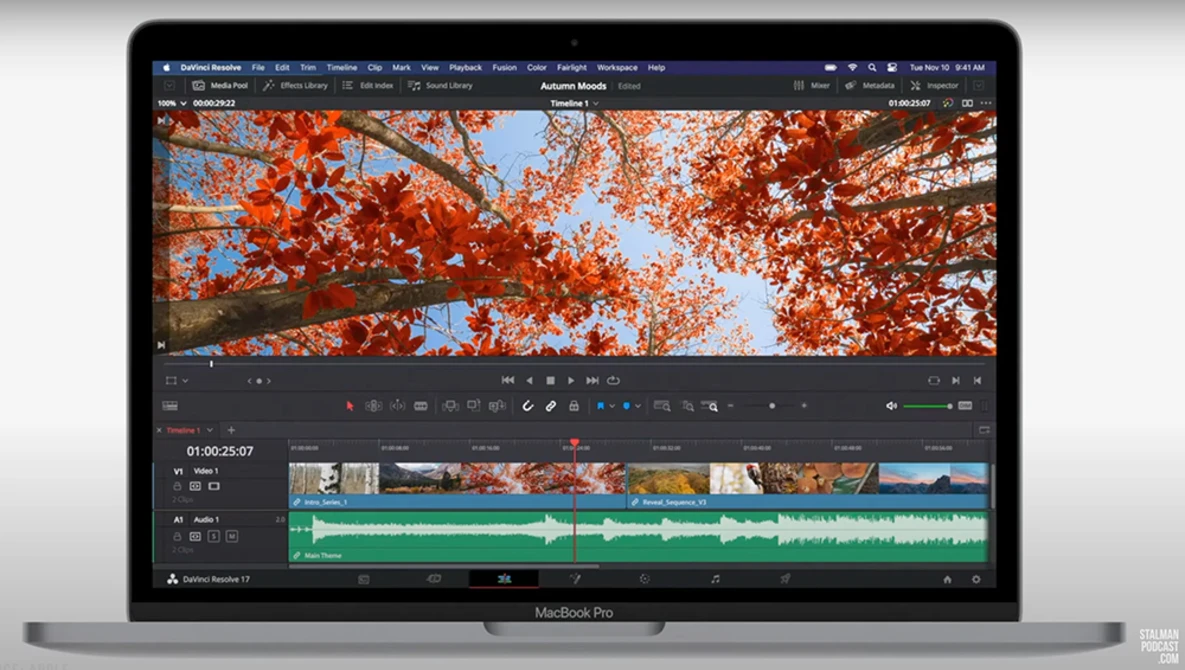1185x670 pixels.
Task: Open the Workspace menu
Action: pos(617,67)
